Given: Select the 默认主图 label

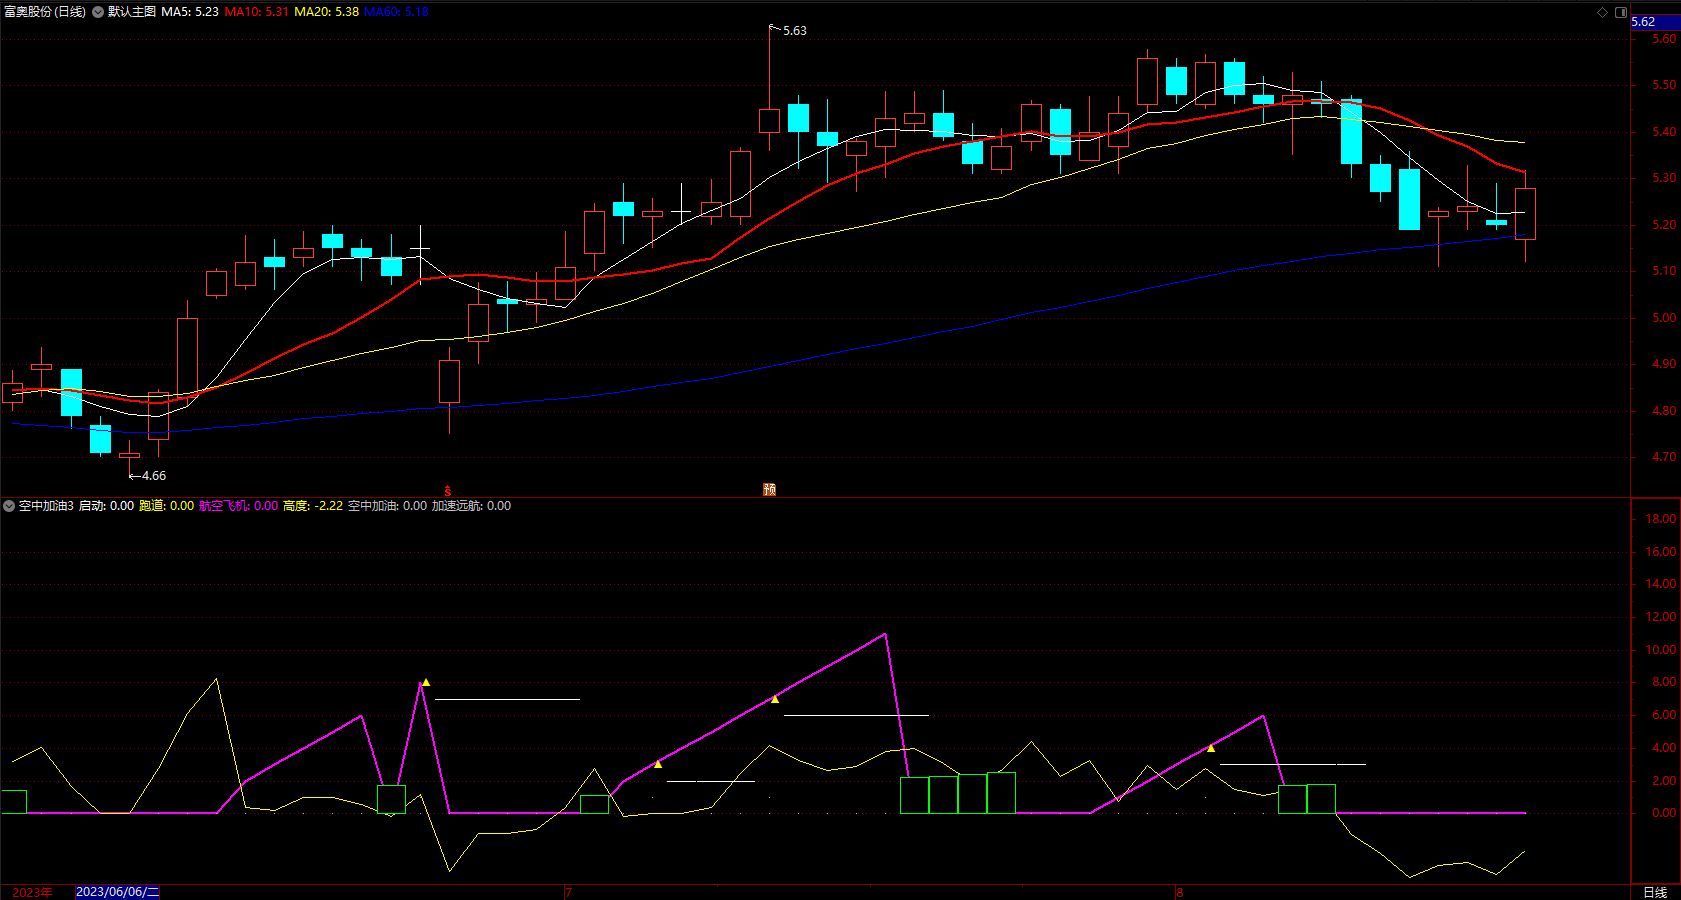Looking at the screenshot, I should tap(132, 12).
